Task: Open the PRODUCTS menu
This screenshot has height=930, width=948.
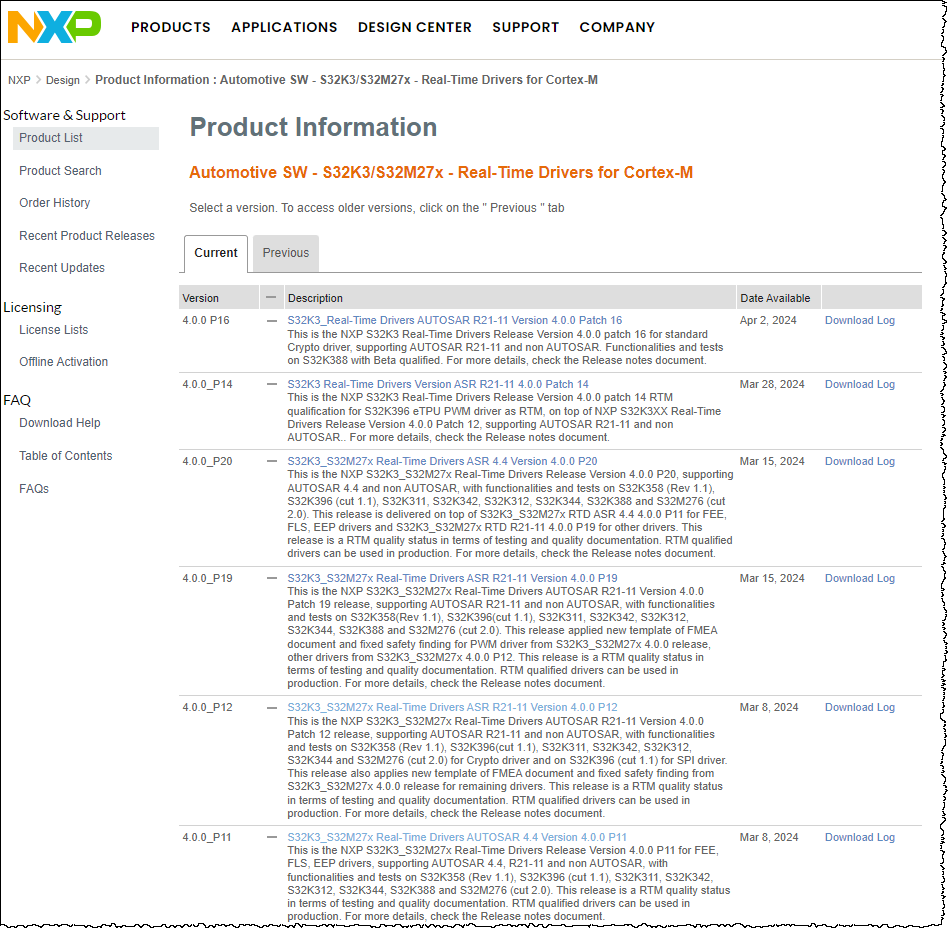Action: [x=170, y=27]
